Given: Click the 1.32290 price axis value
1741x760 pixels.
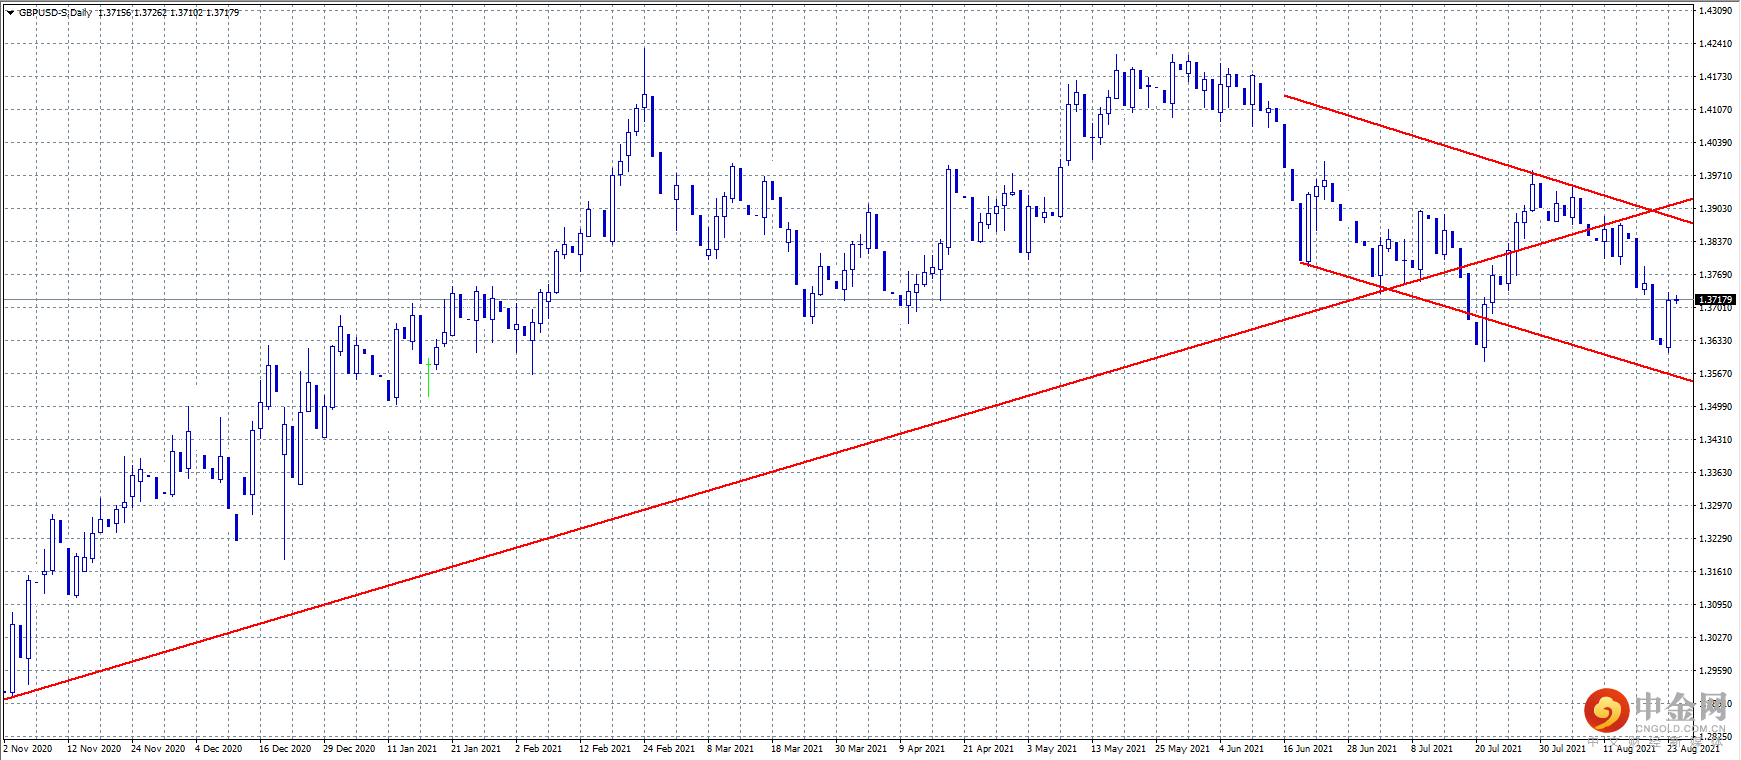Looking at the screenshot, I should (1715, 539).
